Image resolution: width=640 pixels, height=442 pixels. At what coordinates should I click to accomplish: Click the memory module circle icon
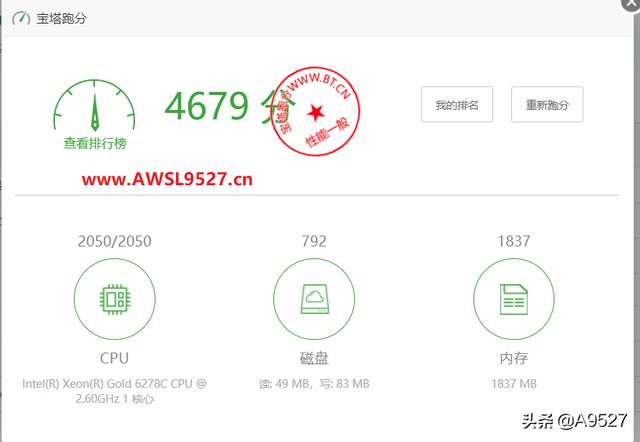click(514, 298)
